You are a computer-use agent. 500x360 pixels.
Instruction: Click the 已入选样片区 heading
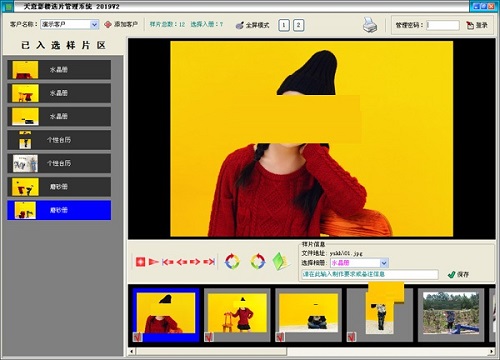[x=63, y=45]
